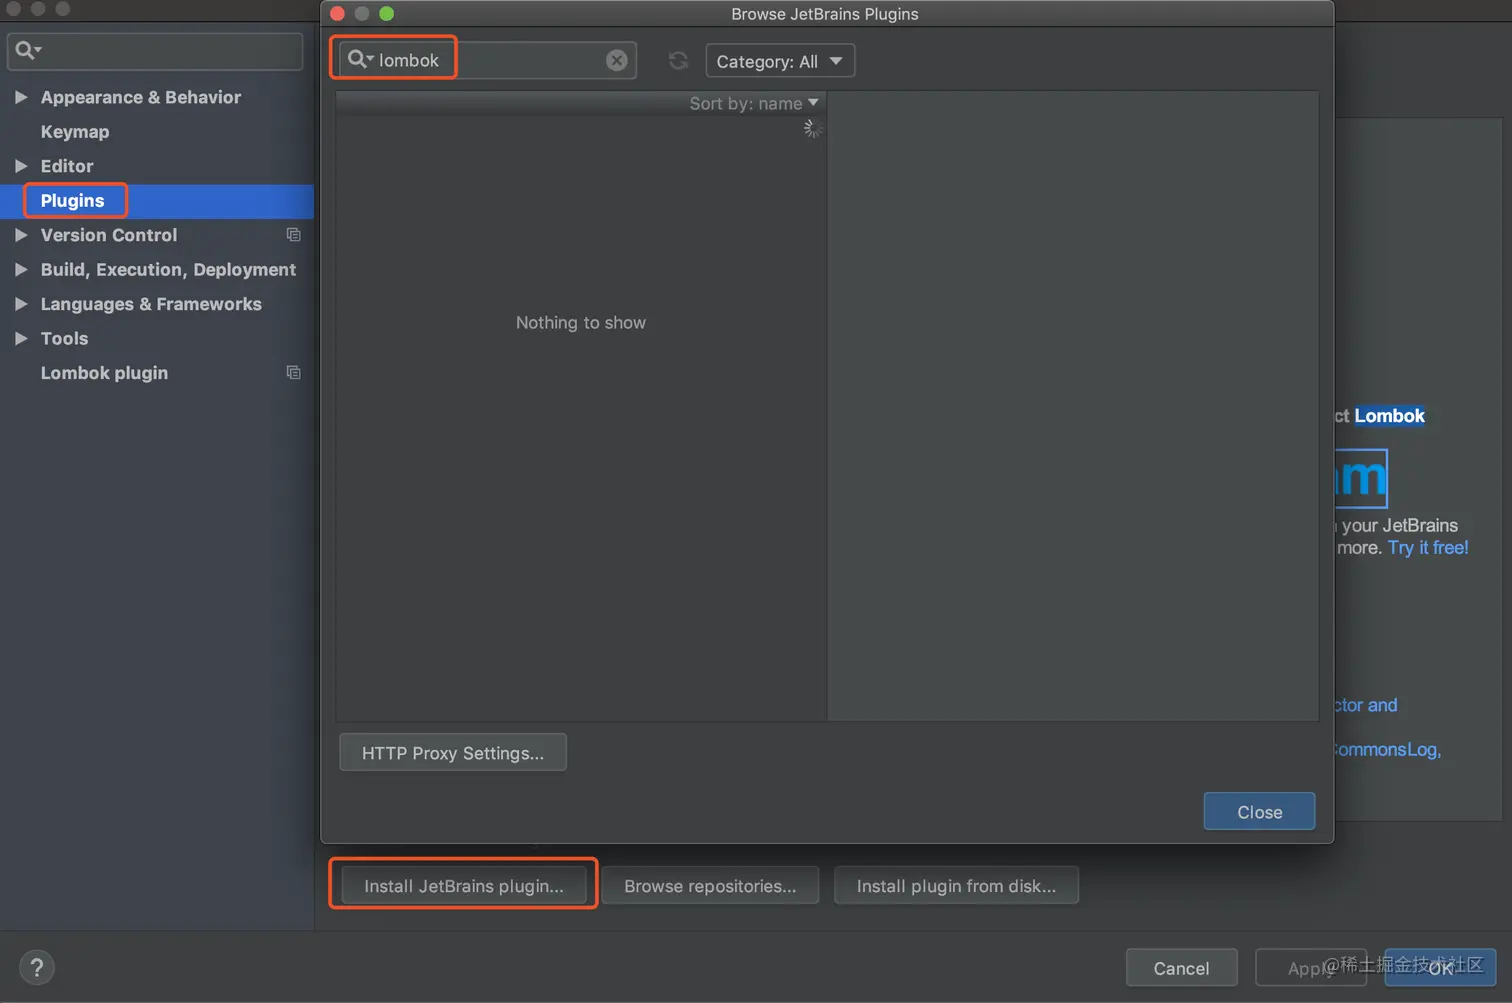Expand the Tools settings section
Screen dimensions: 1512x1003
(x=21, y=338)
